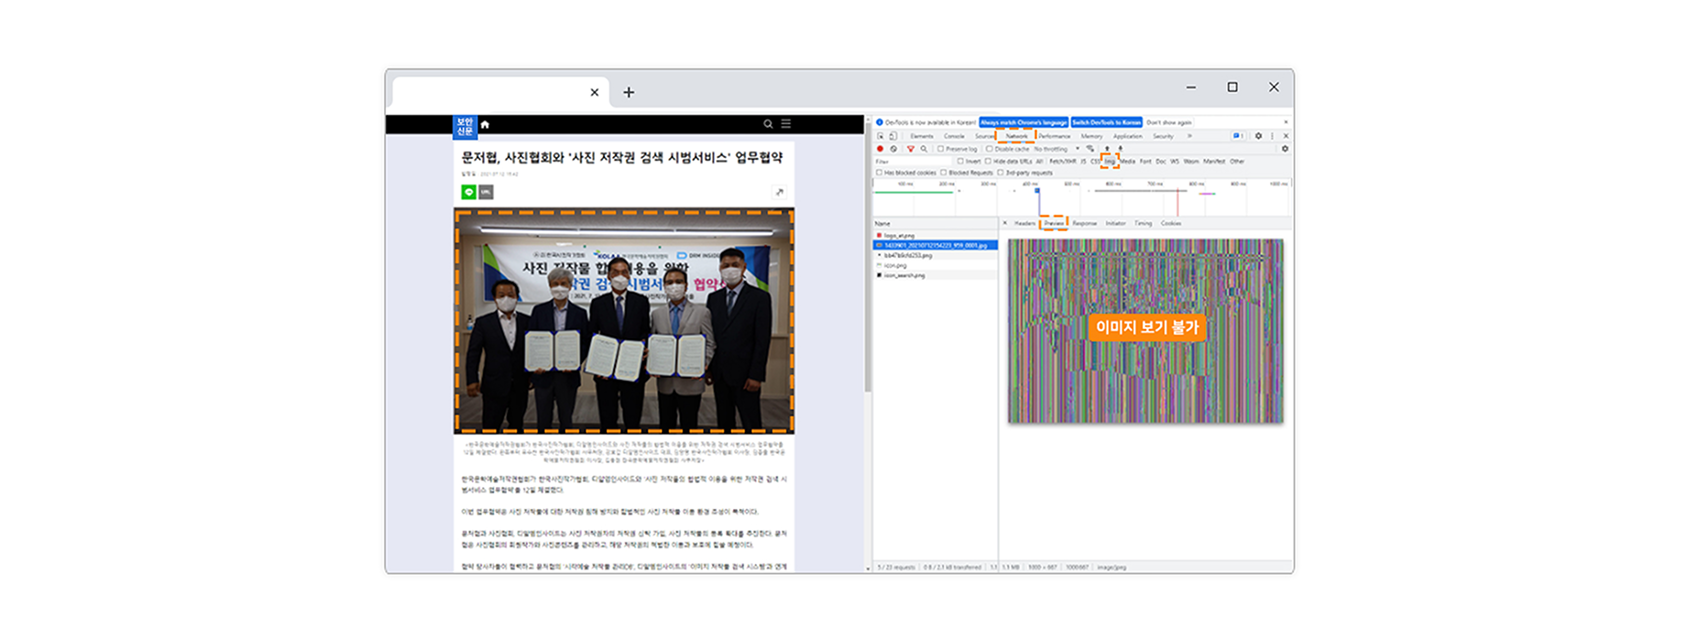The width and height of the screenshot is (1682, 640).
Task: Click the import HAR up-arrow icon
Action: tap(1107, 149)
